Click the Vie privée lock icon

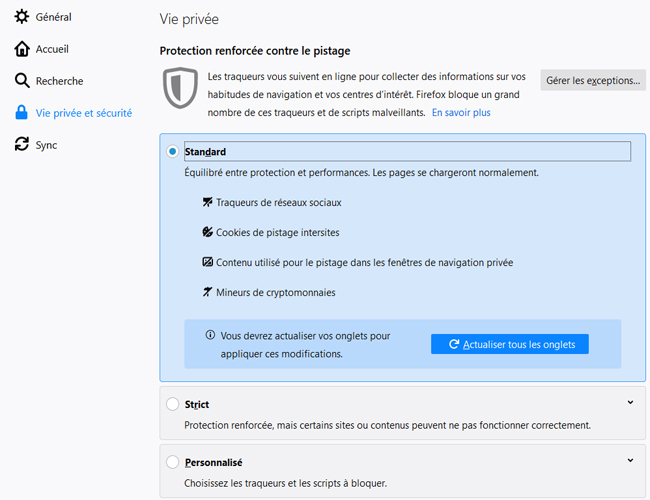[22, 113]
